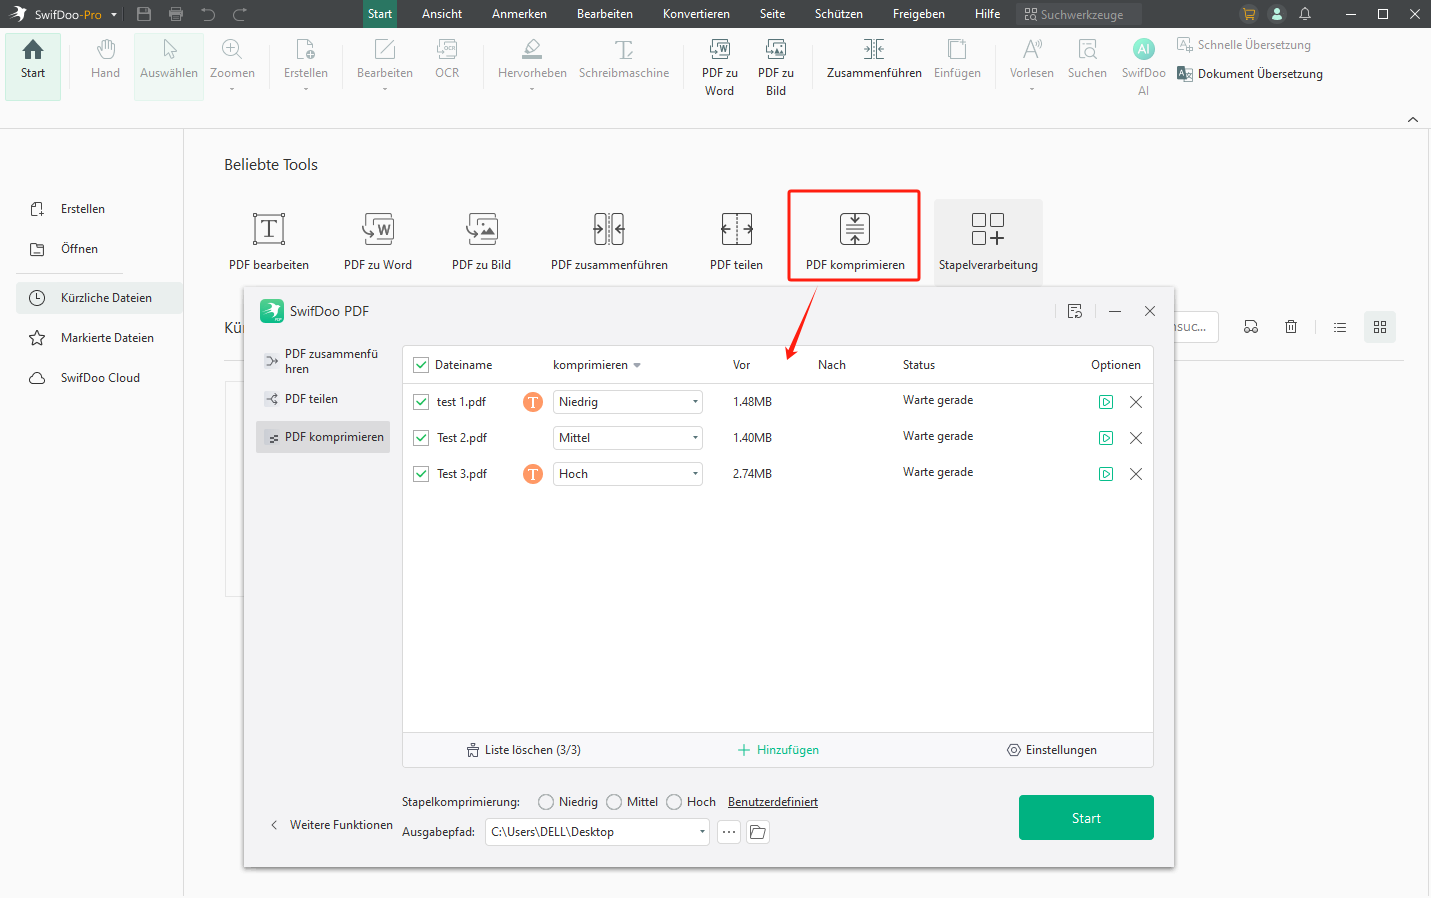Select Hoch batch compression radio

[674, 802]
